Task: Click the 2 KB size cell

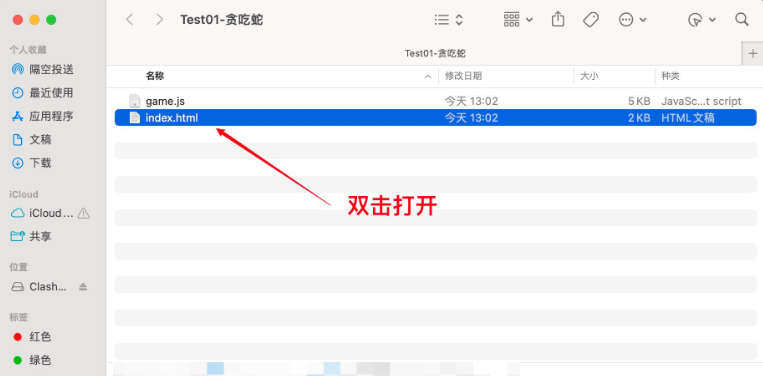Action: 639,118
